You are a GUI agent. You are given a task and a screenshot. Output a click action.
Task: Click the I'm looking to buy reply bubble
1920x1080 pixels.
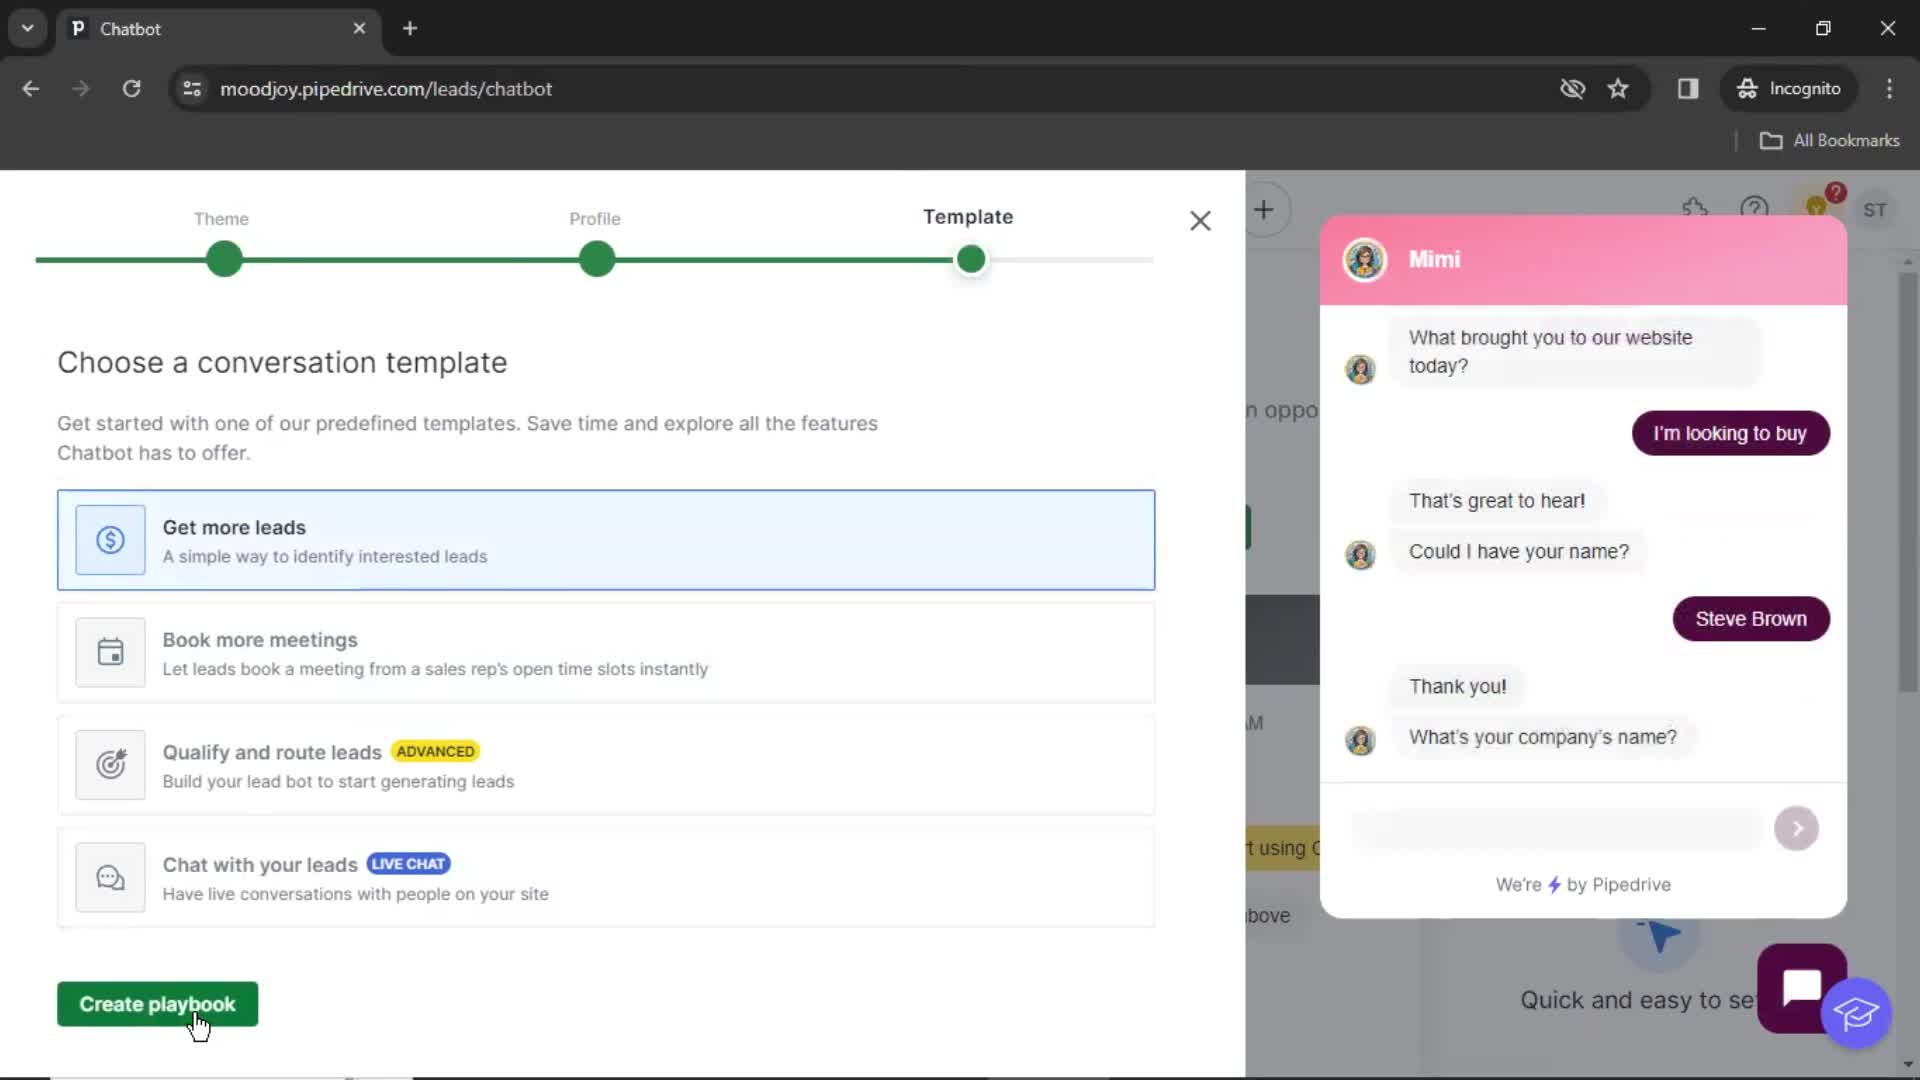1730,434
